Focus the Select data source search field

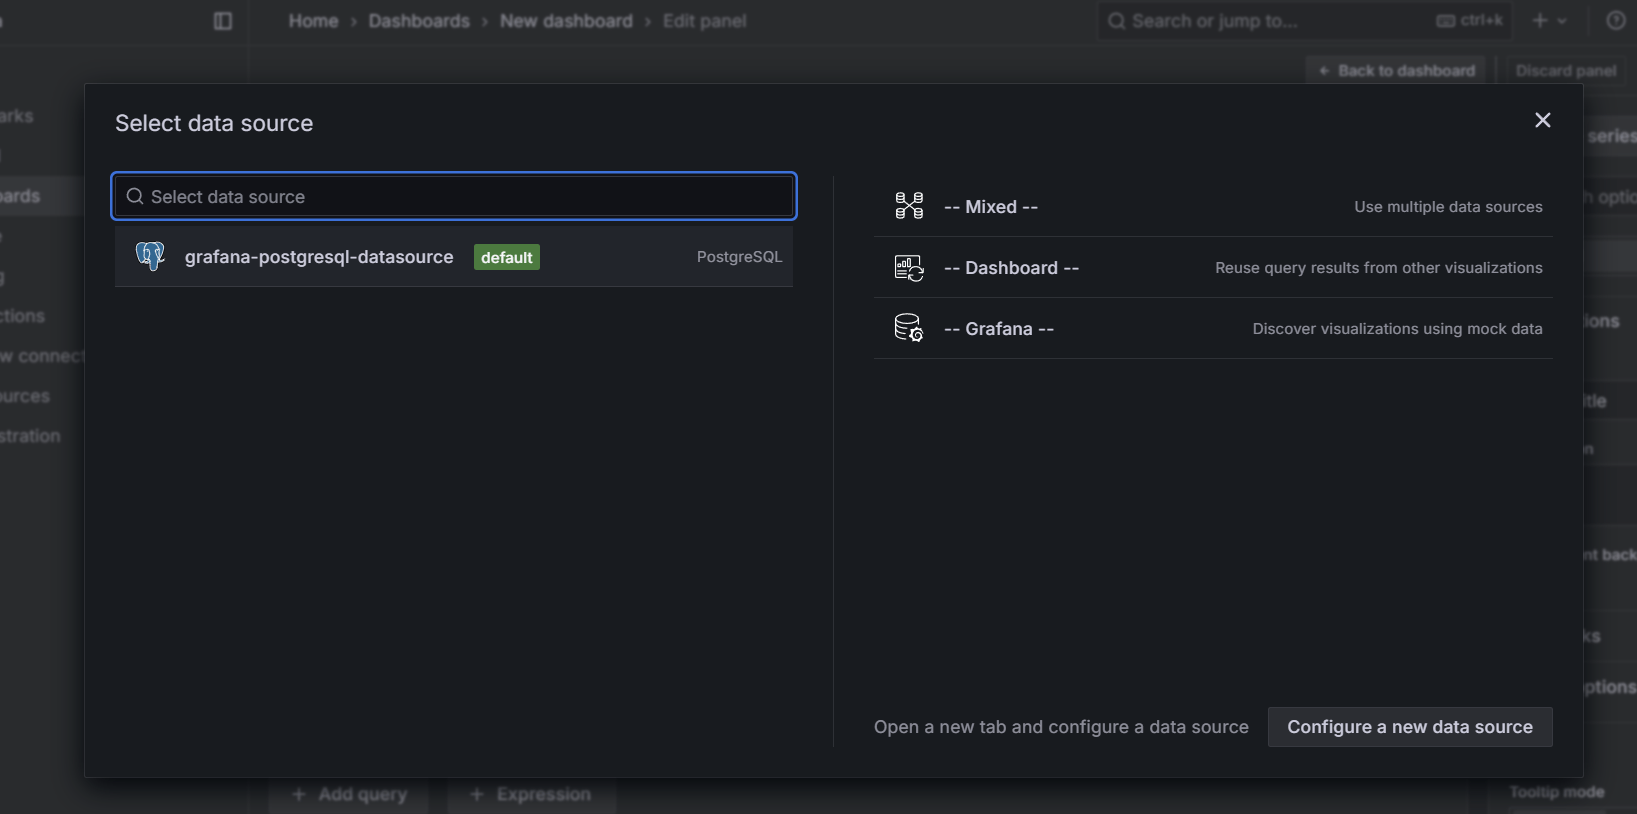tap(454, 197)
